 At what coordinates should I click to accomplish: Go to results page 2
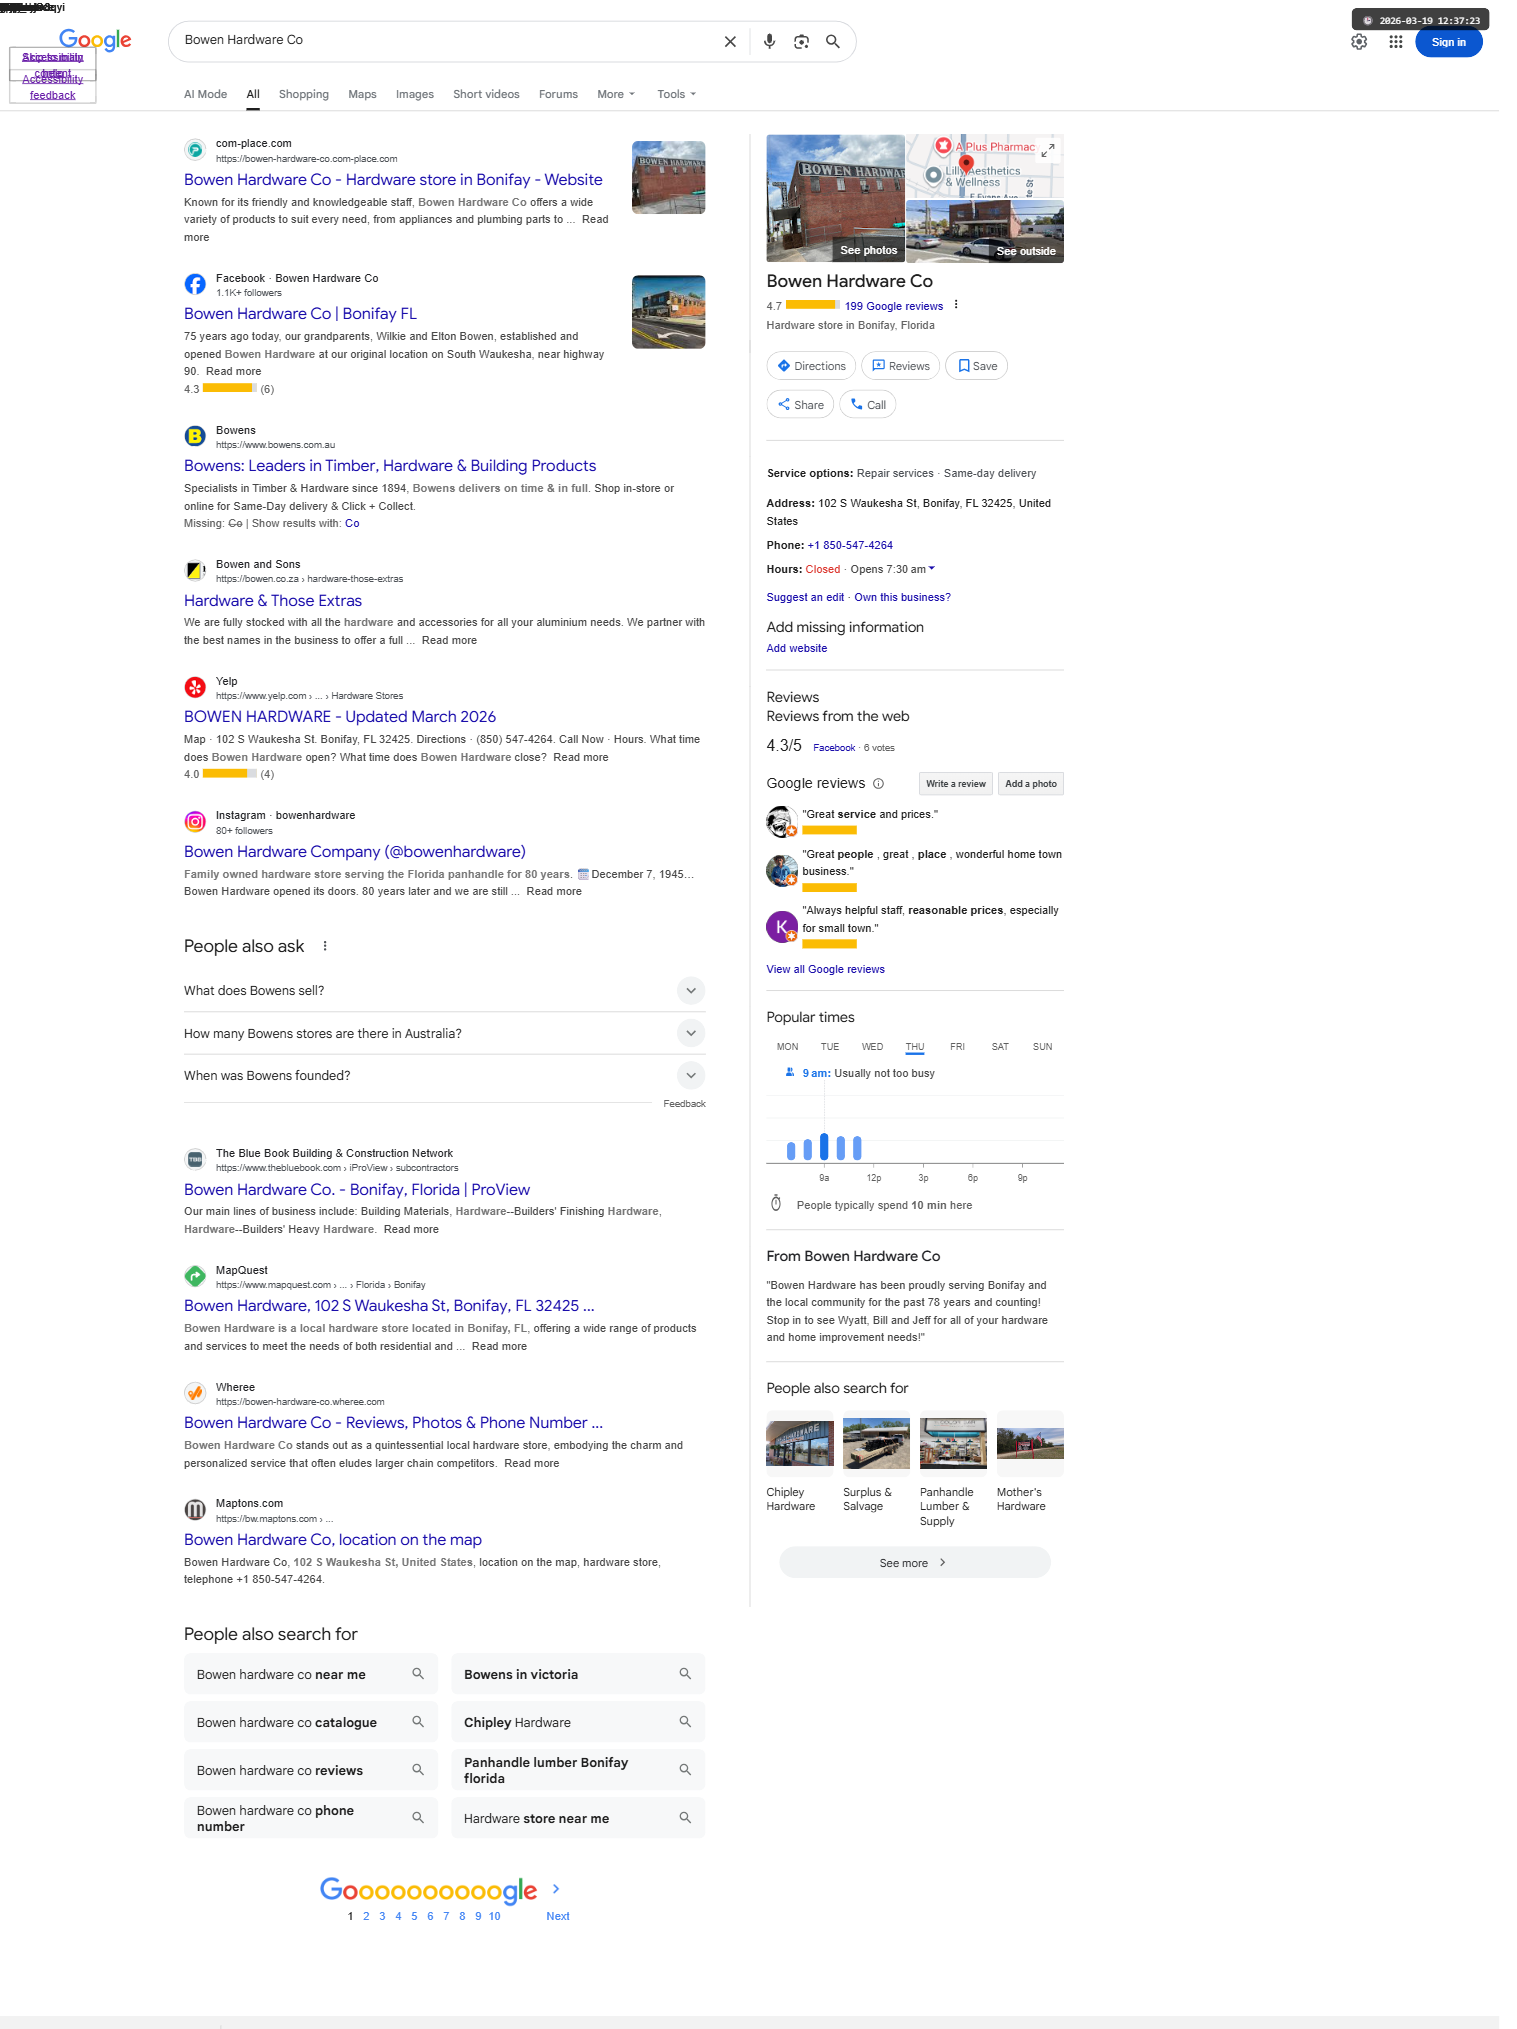point(366,1916)
